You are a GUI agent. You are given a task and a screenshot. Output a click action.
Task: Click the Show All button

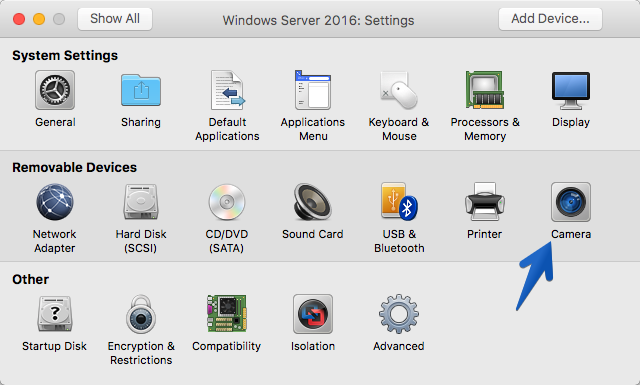coord(115,19)
